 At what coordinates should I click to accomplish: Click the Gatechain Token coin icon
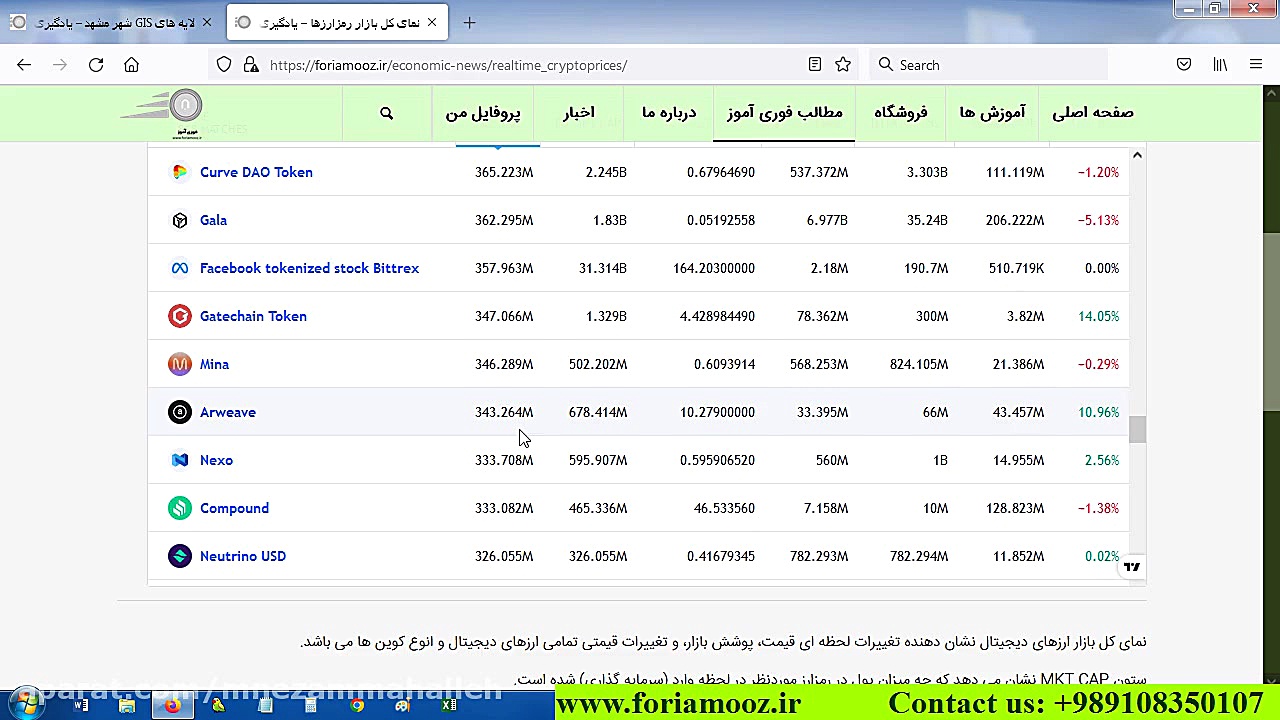pyautogui.click(x=180, y=316)
